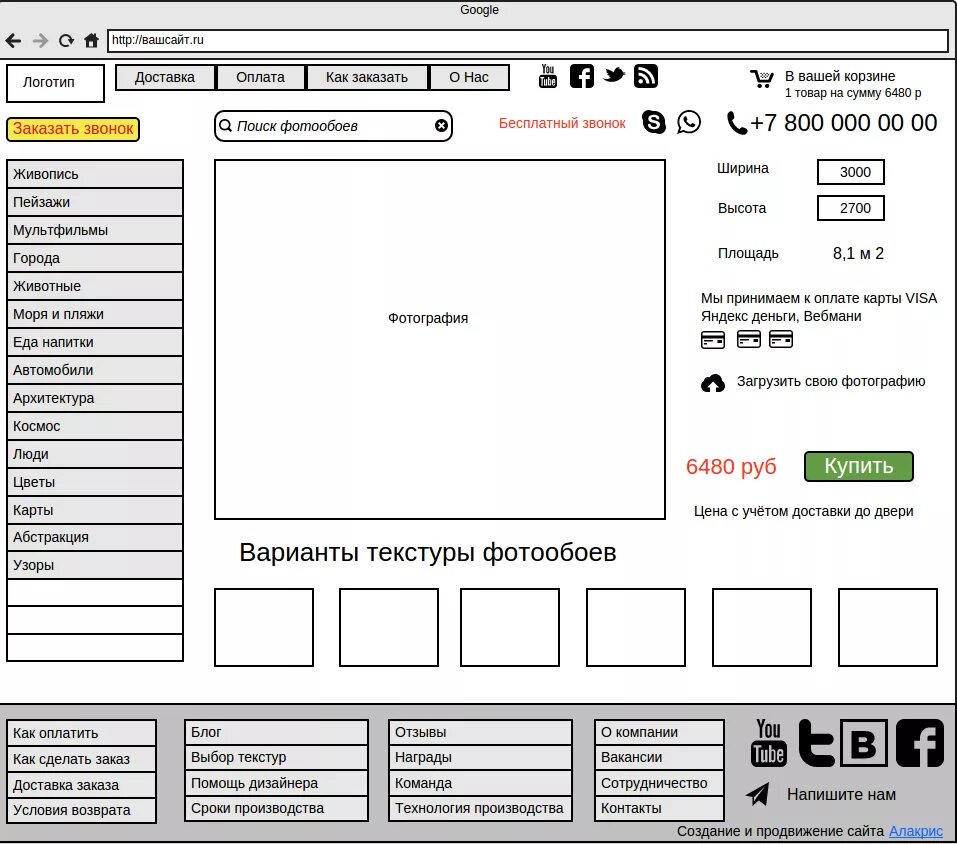Click the Ширина field showing 3000

tap(851, 172)
